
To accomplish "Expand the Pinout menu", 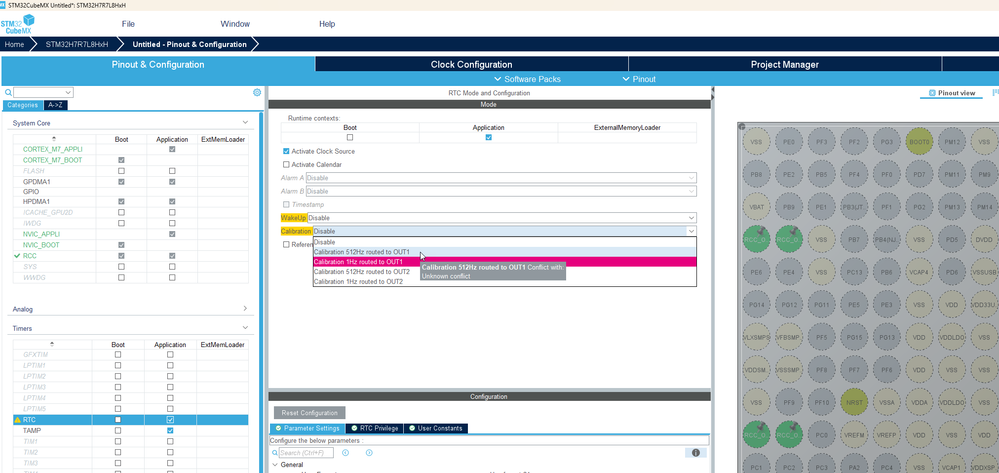I will tap(639, 79).
